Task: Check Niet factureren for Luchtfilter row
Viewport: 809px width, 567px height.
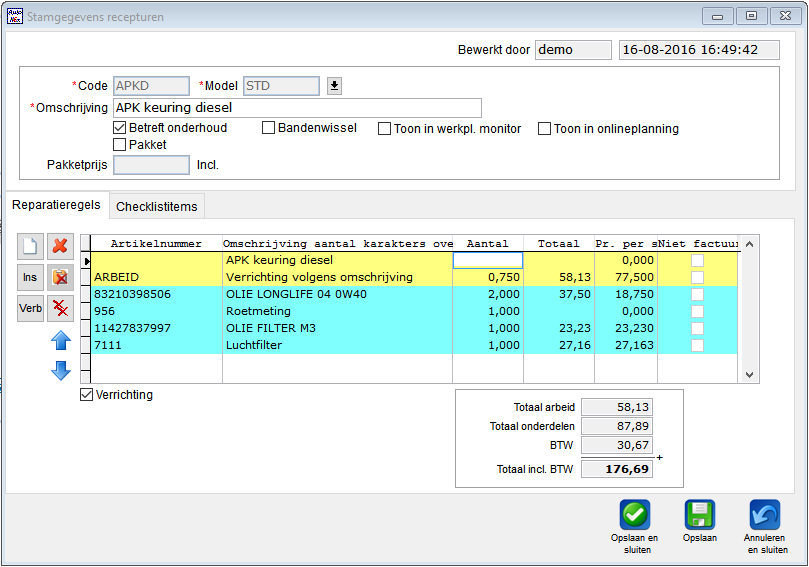Action: click(698, 345)
